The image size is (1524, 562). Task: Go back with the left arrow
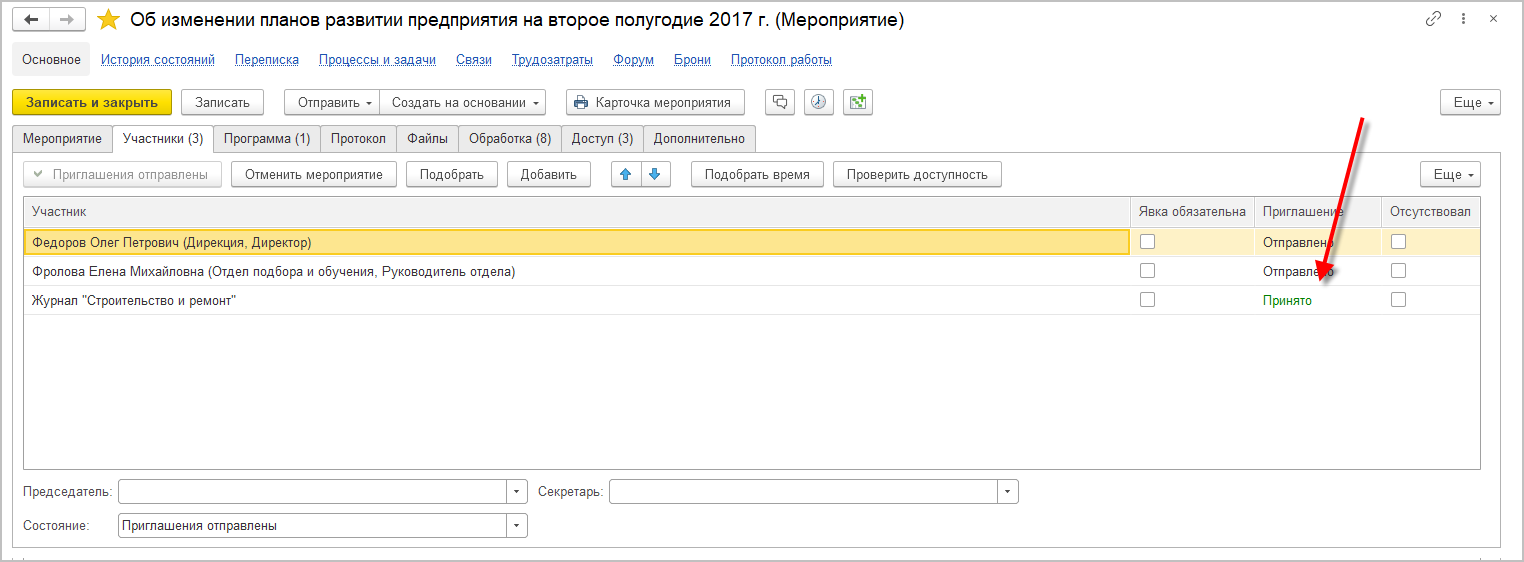tap(31, 20)
